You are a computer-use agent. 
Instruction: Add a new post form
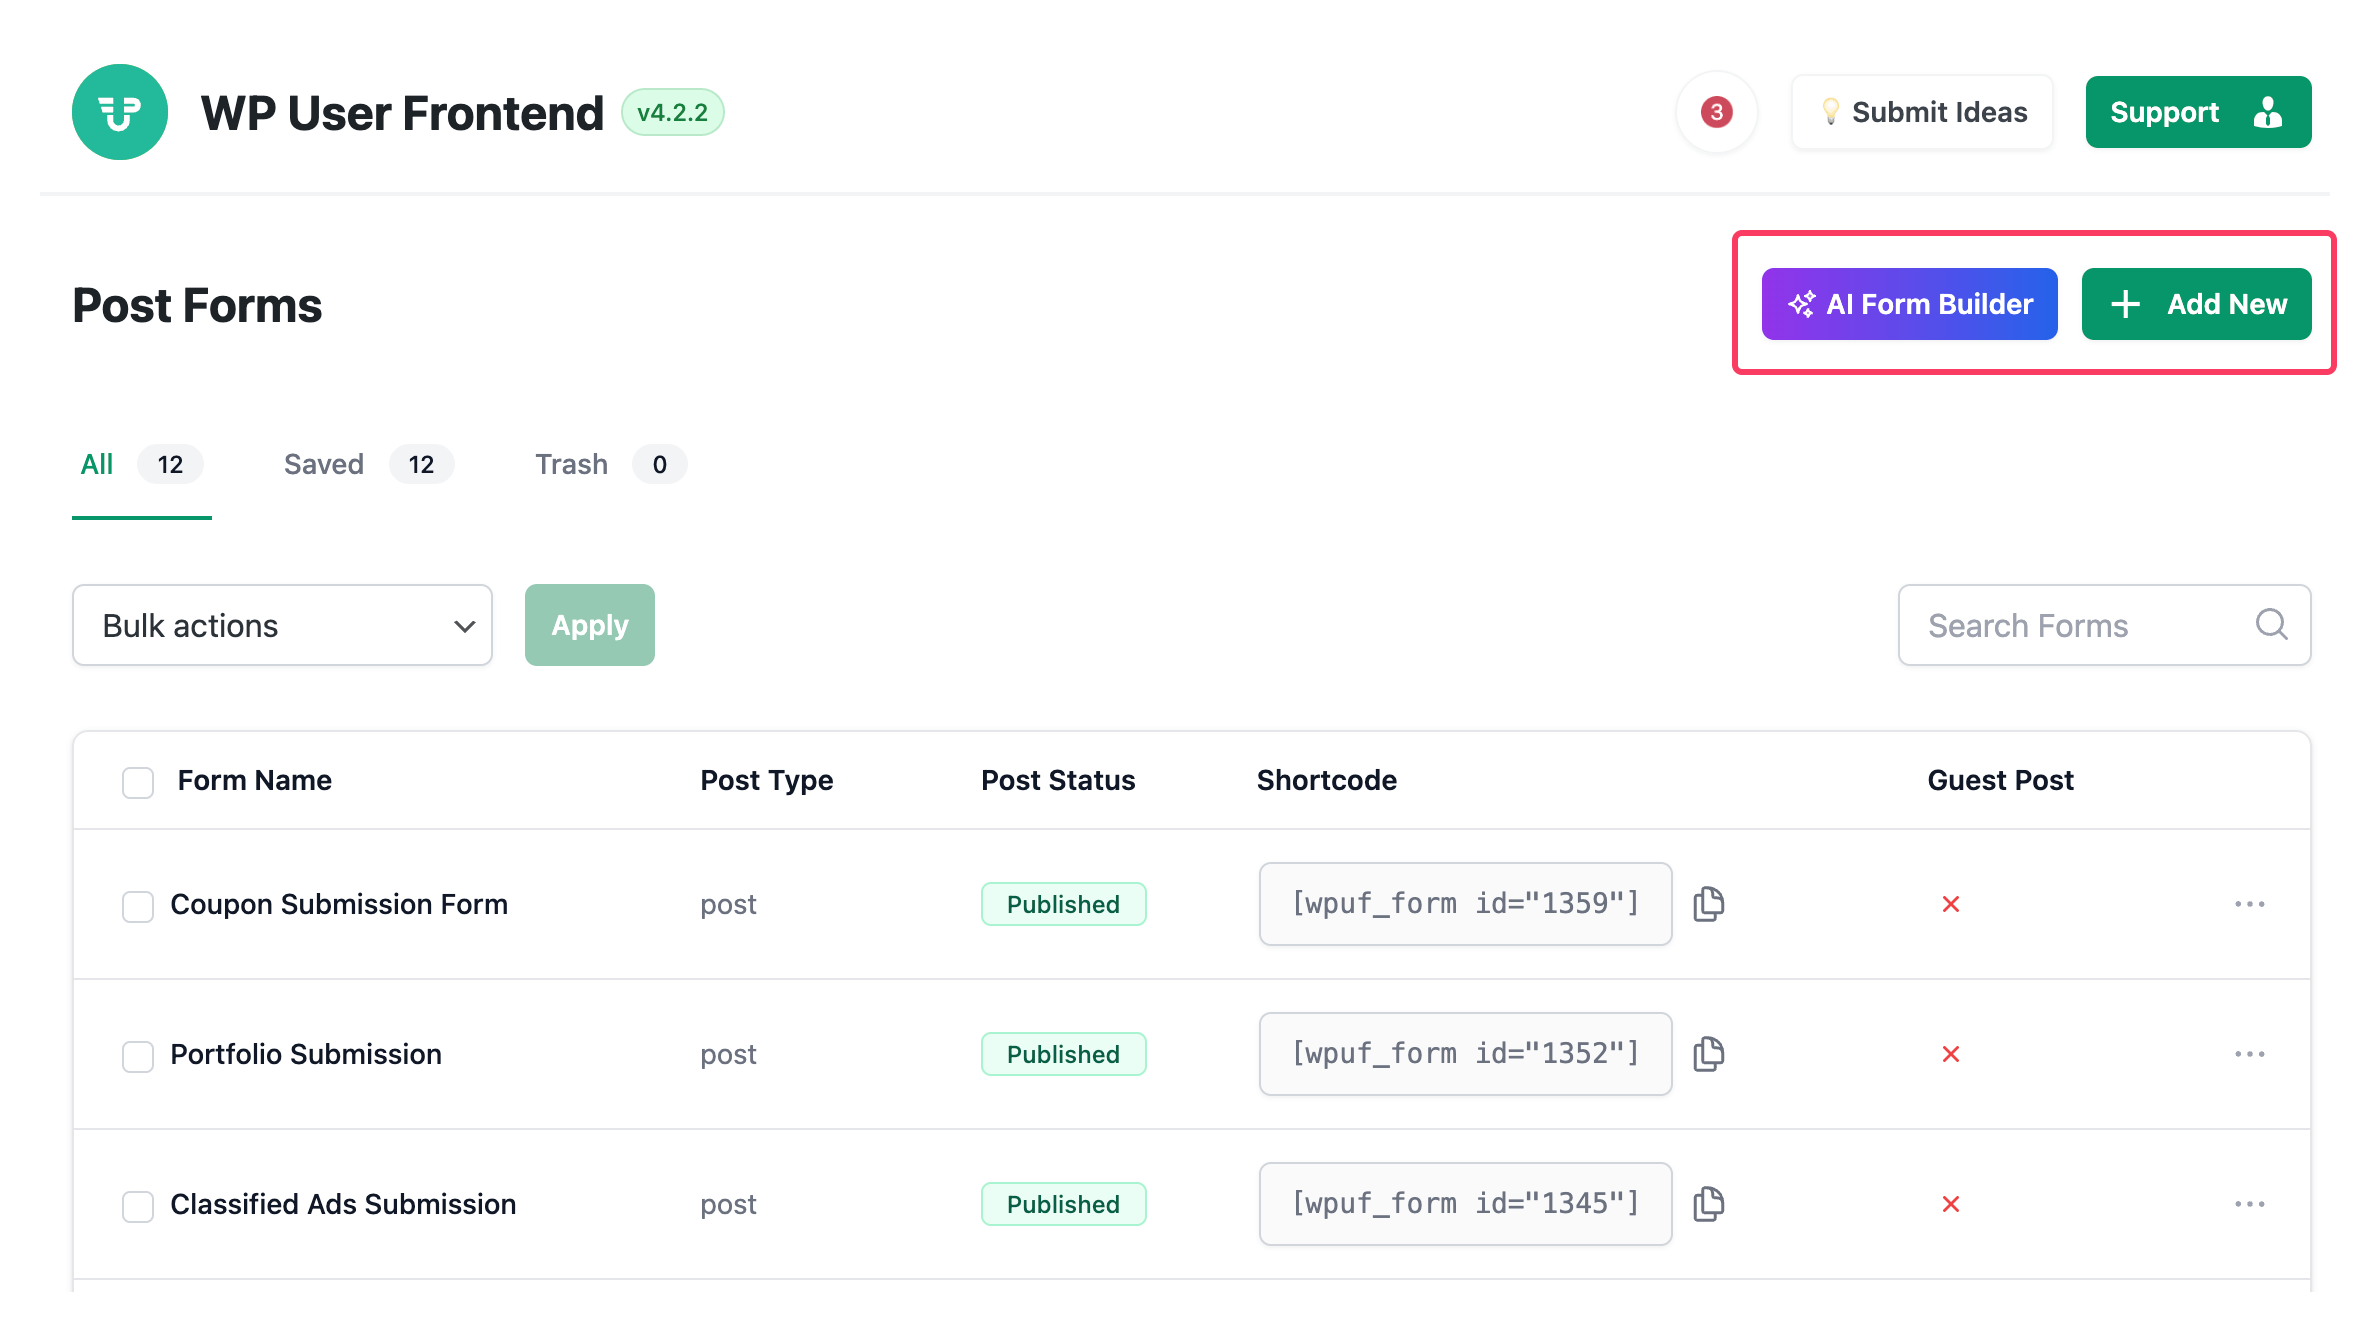click(2196, 303)
